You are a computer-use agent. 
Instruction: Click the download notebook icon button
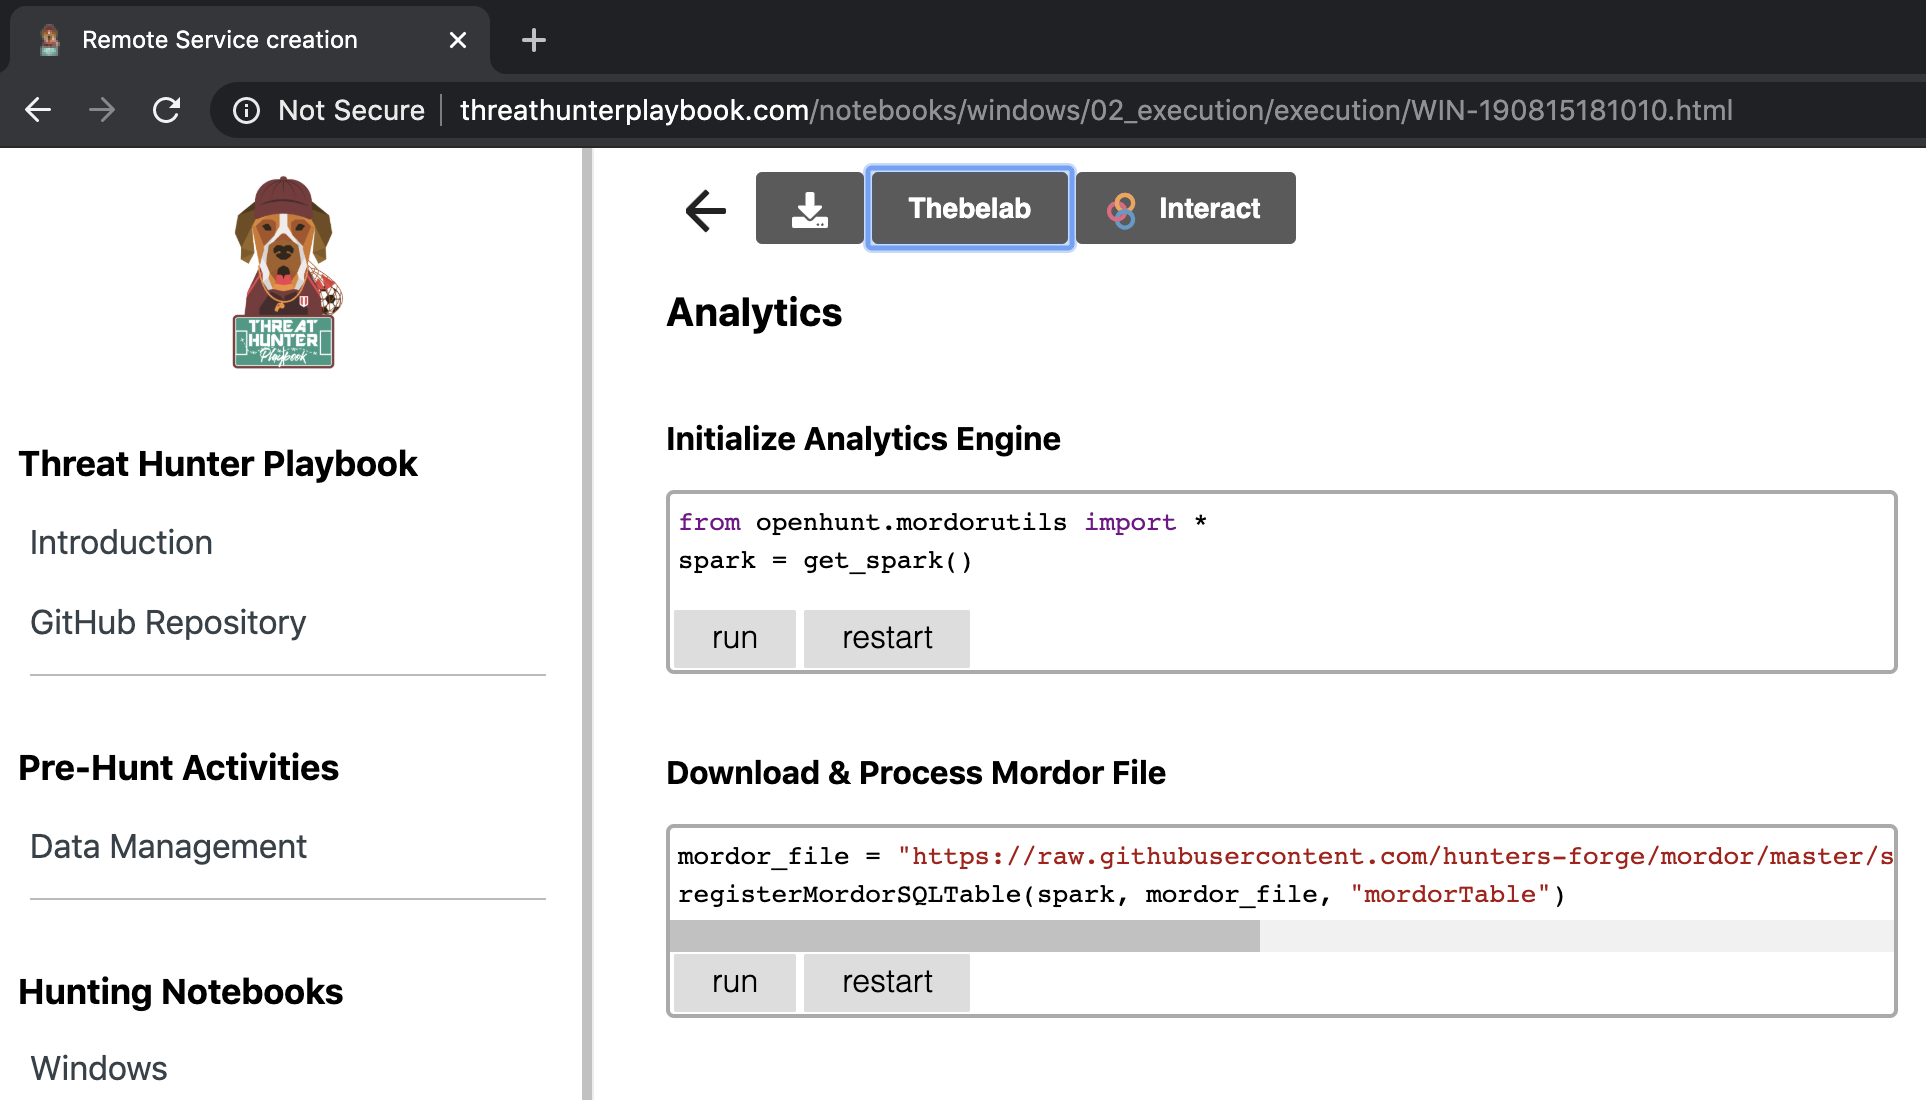(x=809, y=208)
